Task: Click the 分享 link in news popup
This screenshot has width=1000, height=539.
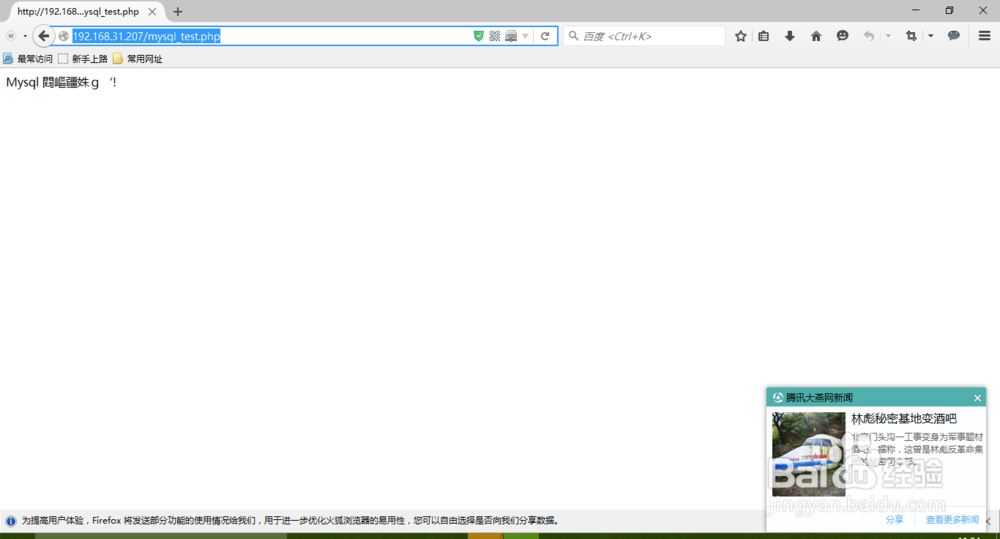Action: 894,520
